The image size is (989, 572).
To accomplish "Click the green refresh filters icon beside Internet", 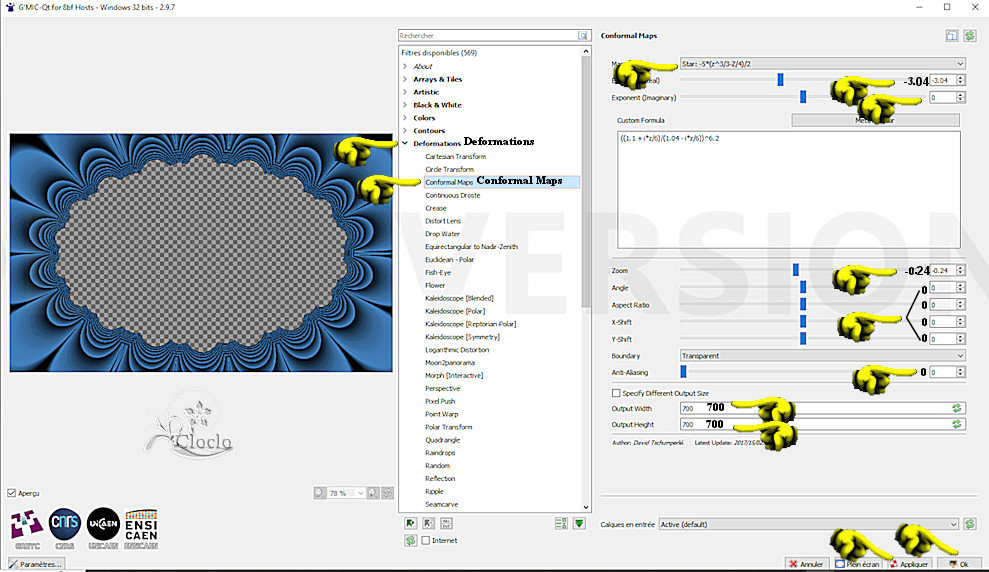I will 410,540.
